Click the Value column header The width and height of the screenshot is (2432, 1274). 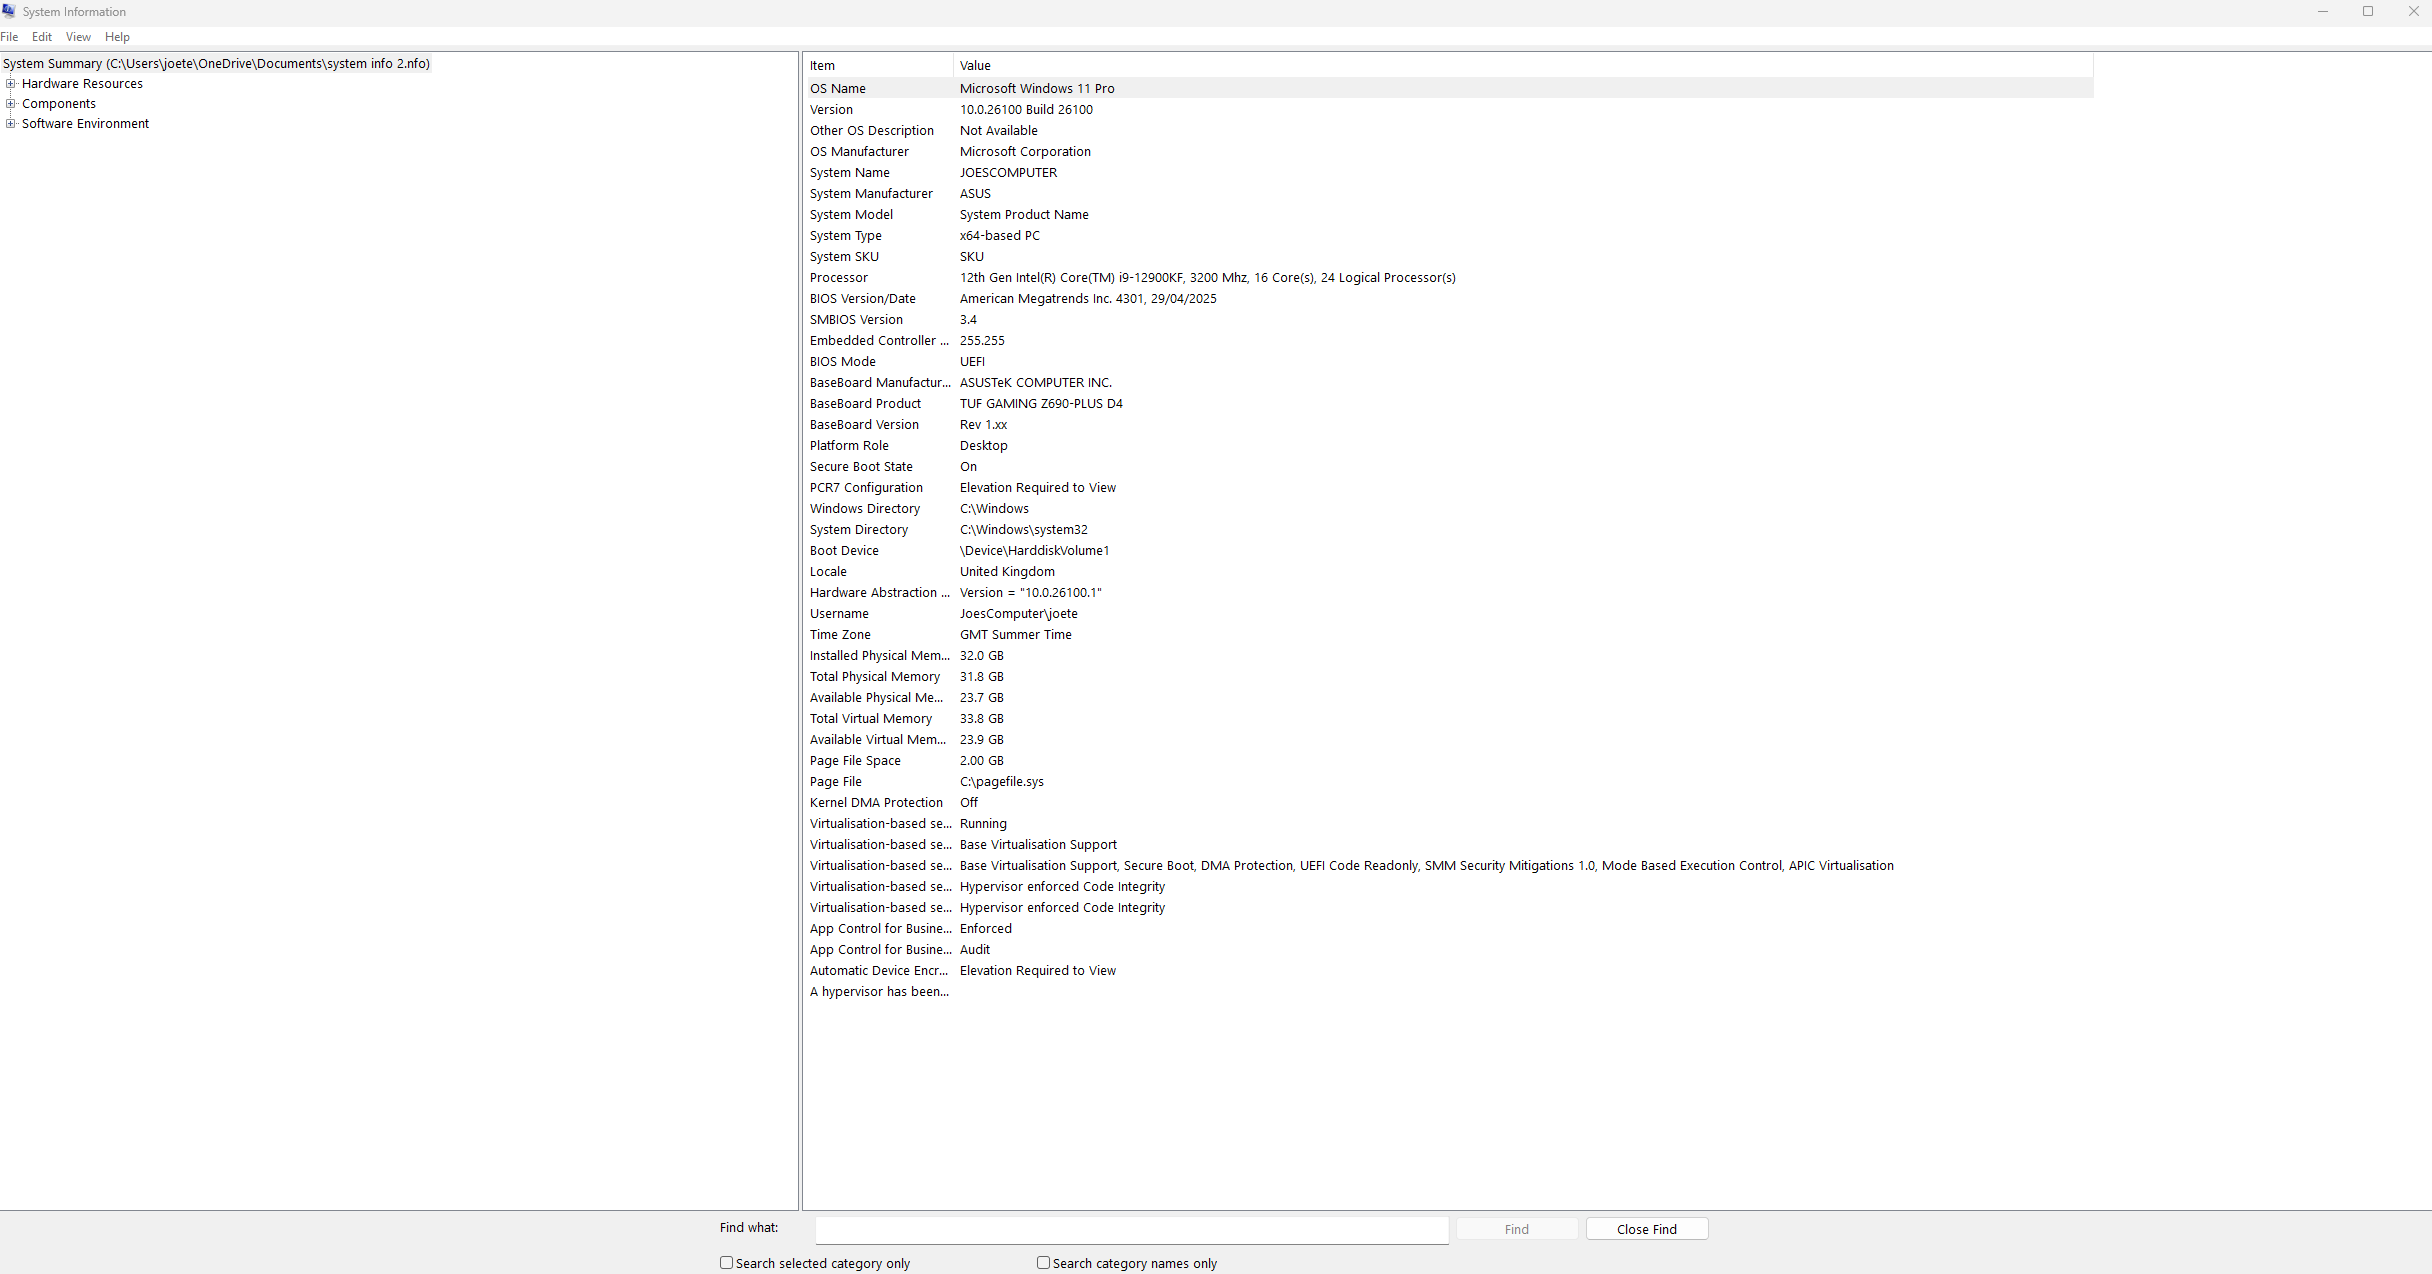[x=1523, y=66]
